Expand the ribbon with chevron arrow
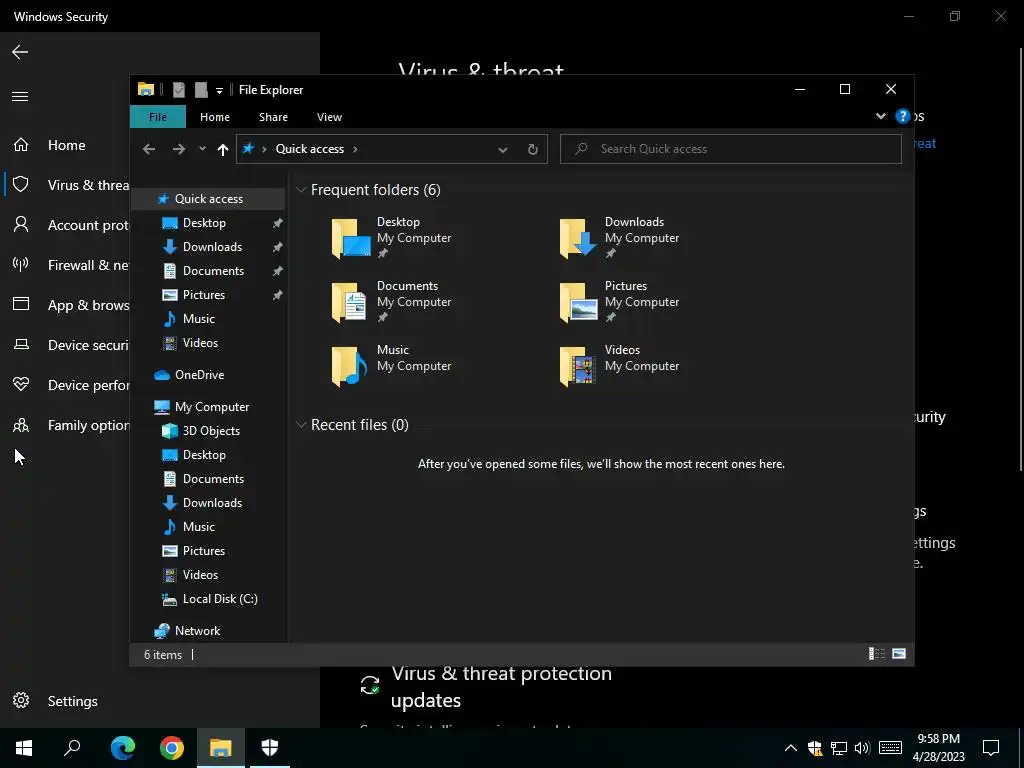Viewport: 1024px width, 768px height. pos(880,116)
